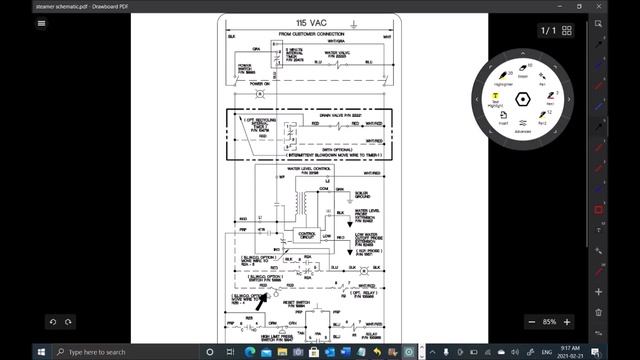This screenshot has width=640, height=360.
Task: Launch Microsoft Edge from taskbar
Action: click(250, 352)
